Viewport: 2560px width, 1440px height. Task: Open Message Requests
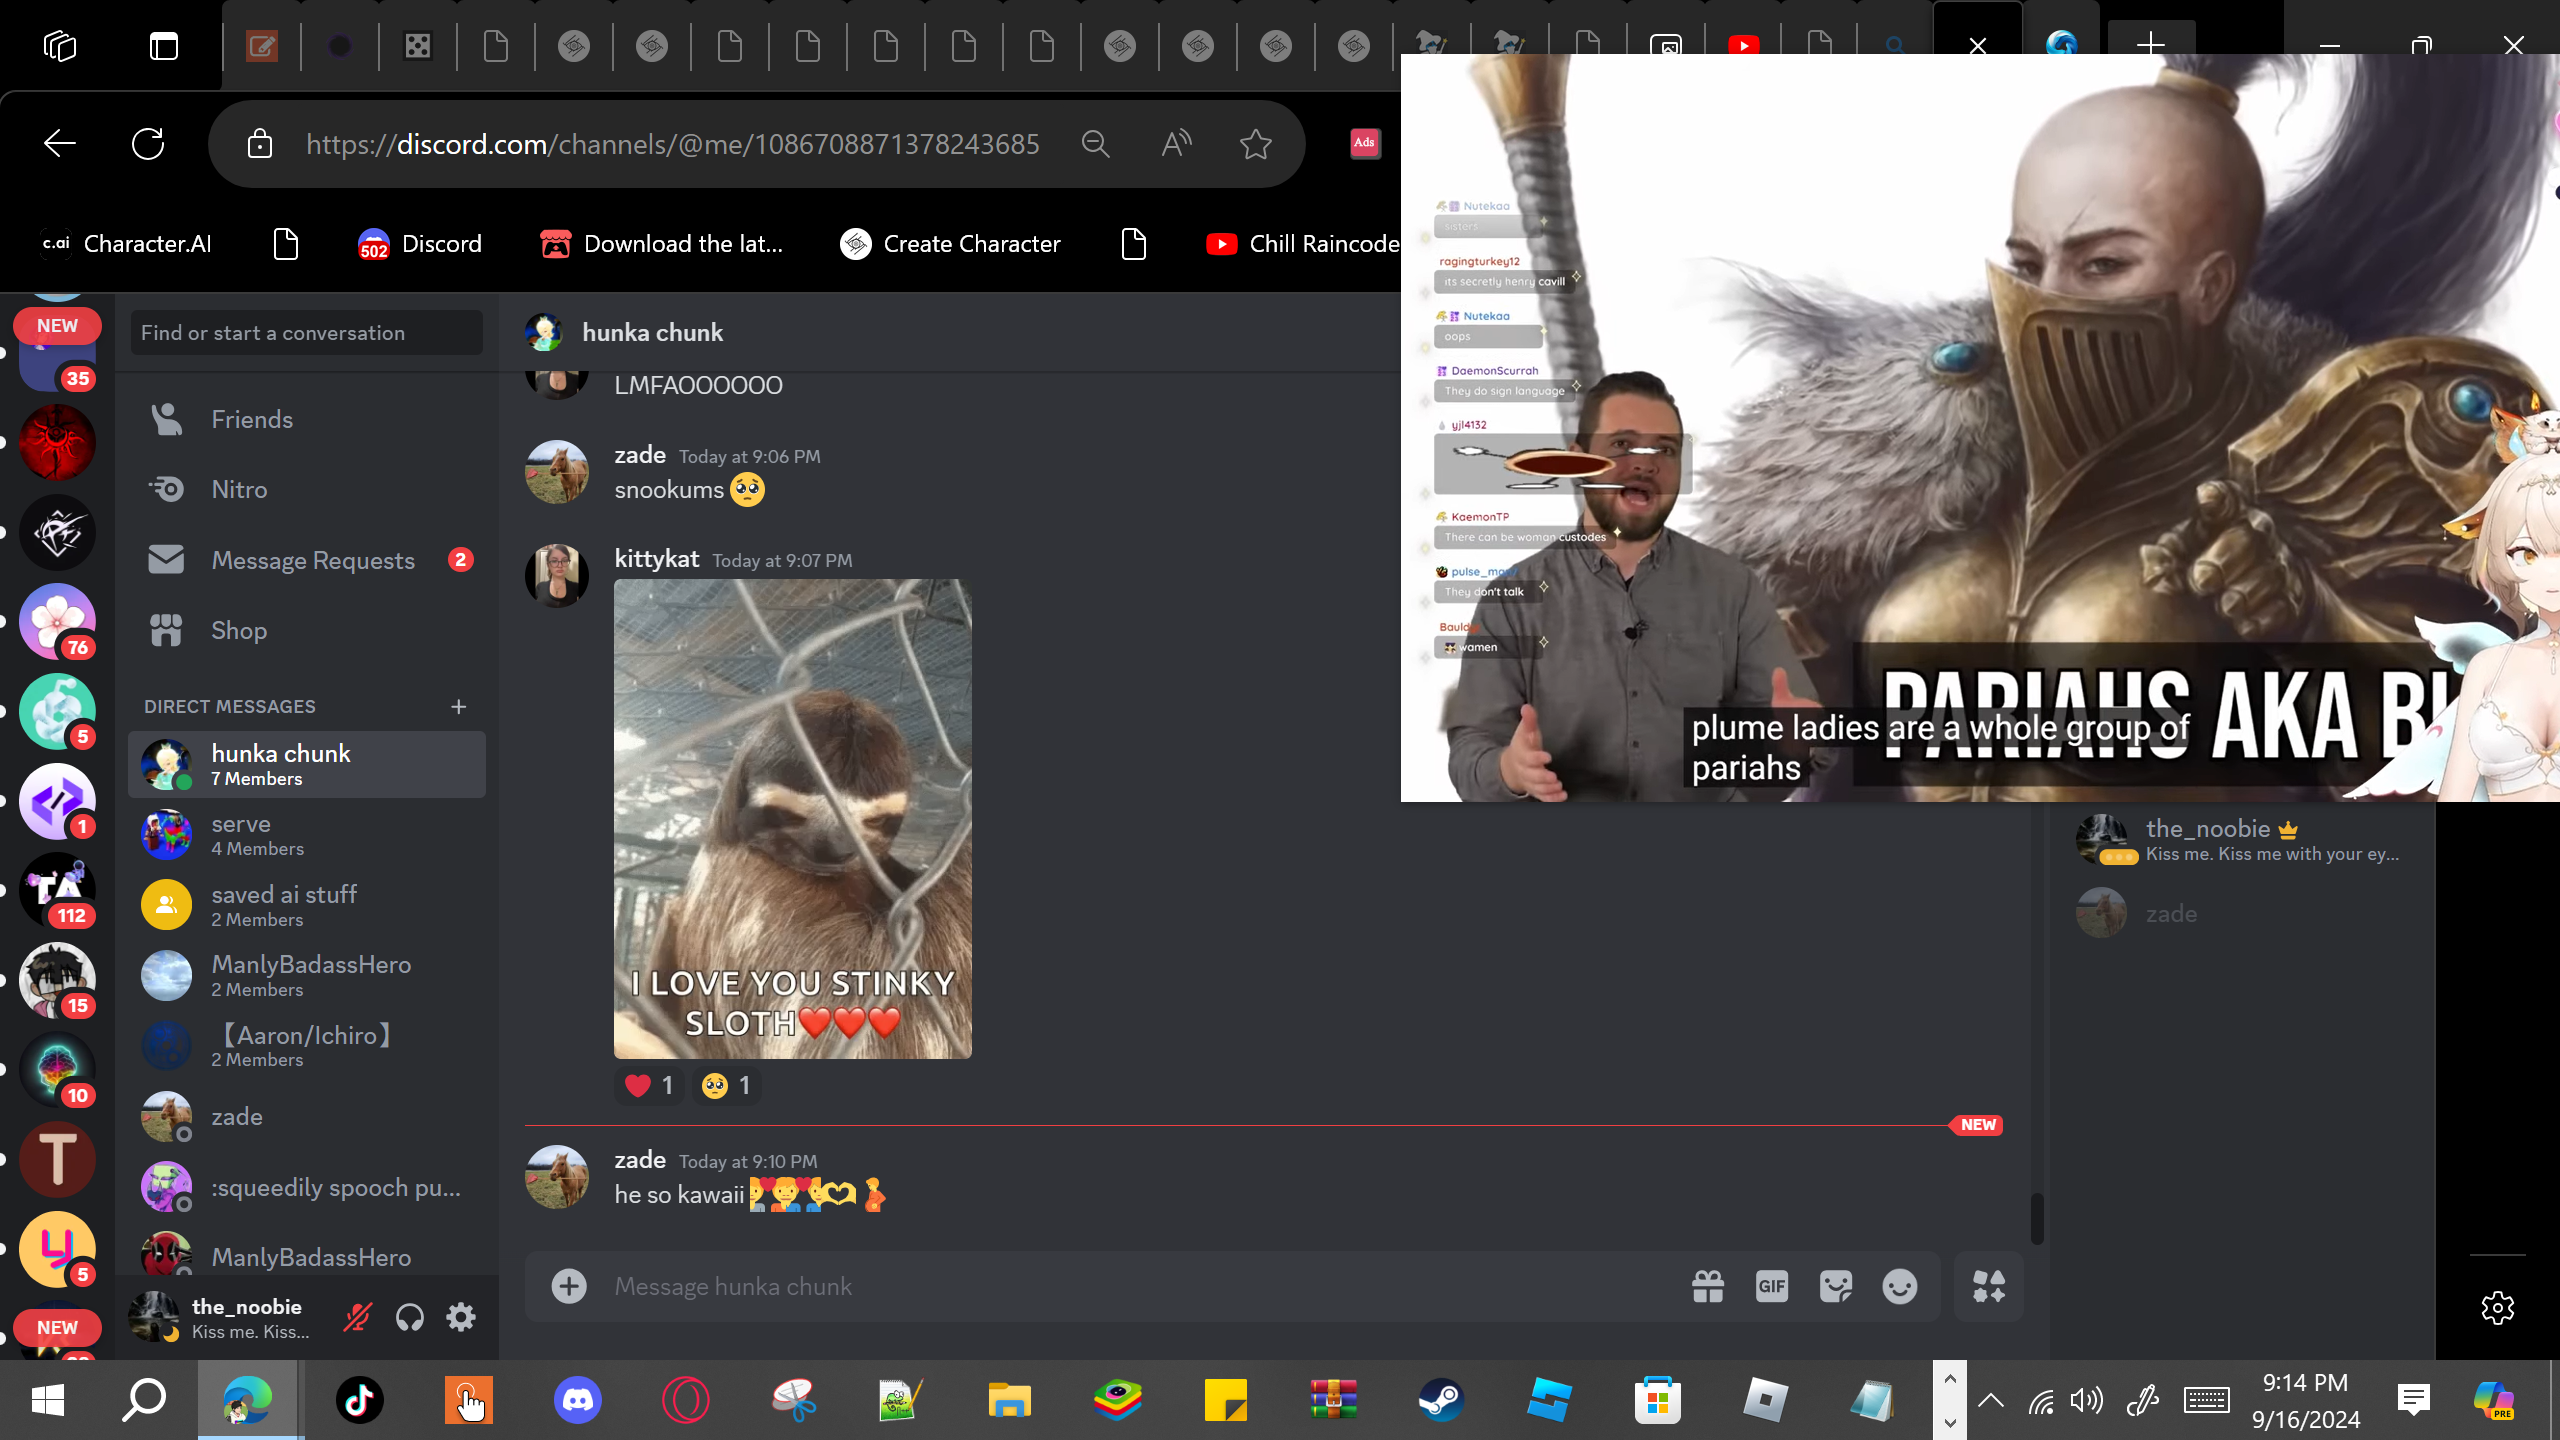click(x=307, y=560)
